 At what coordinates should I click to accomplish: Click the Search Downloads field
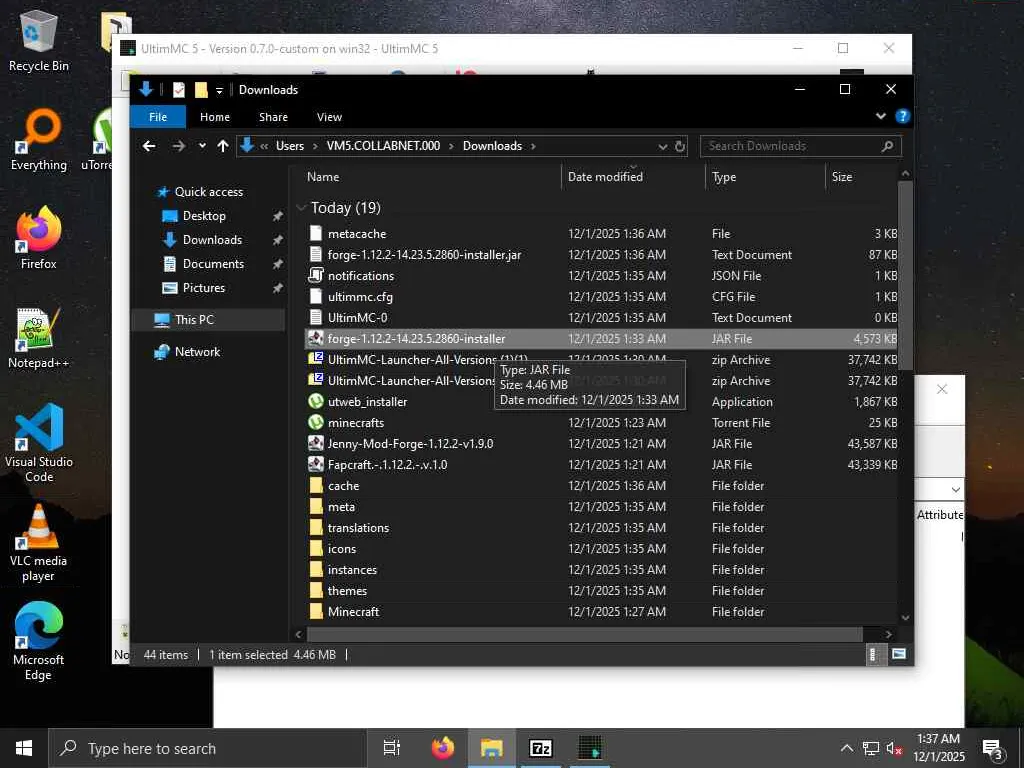[801, 146]
